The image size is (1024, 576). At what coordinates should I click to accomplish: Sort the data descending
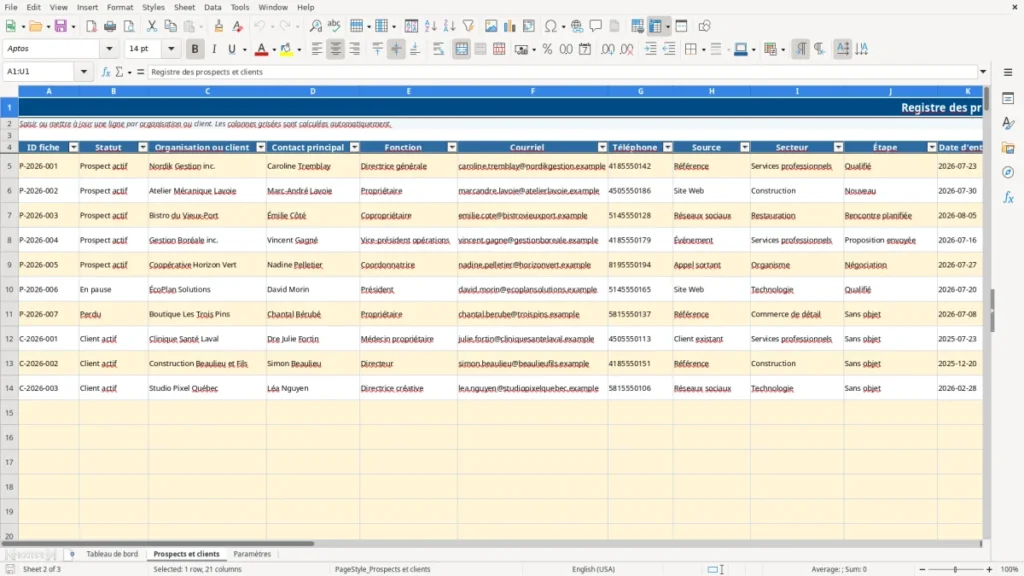pos(449,26)
